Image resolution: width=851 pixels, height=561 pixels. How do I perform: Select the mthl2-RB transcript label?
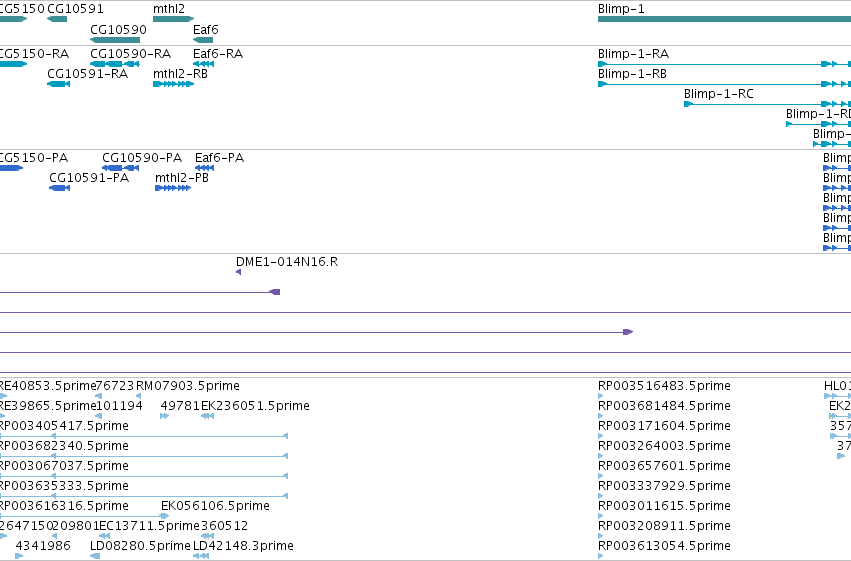coord(181,74)
